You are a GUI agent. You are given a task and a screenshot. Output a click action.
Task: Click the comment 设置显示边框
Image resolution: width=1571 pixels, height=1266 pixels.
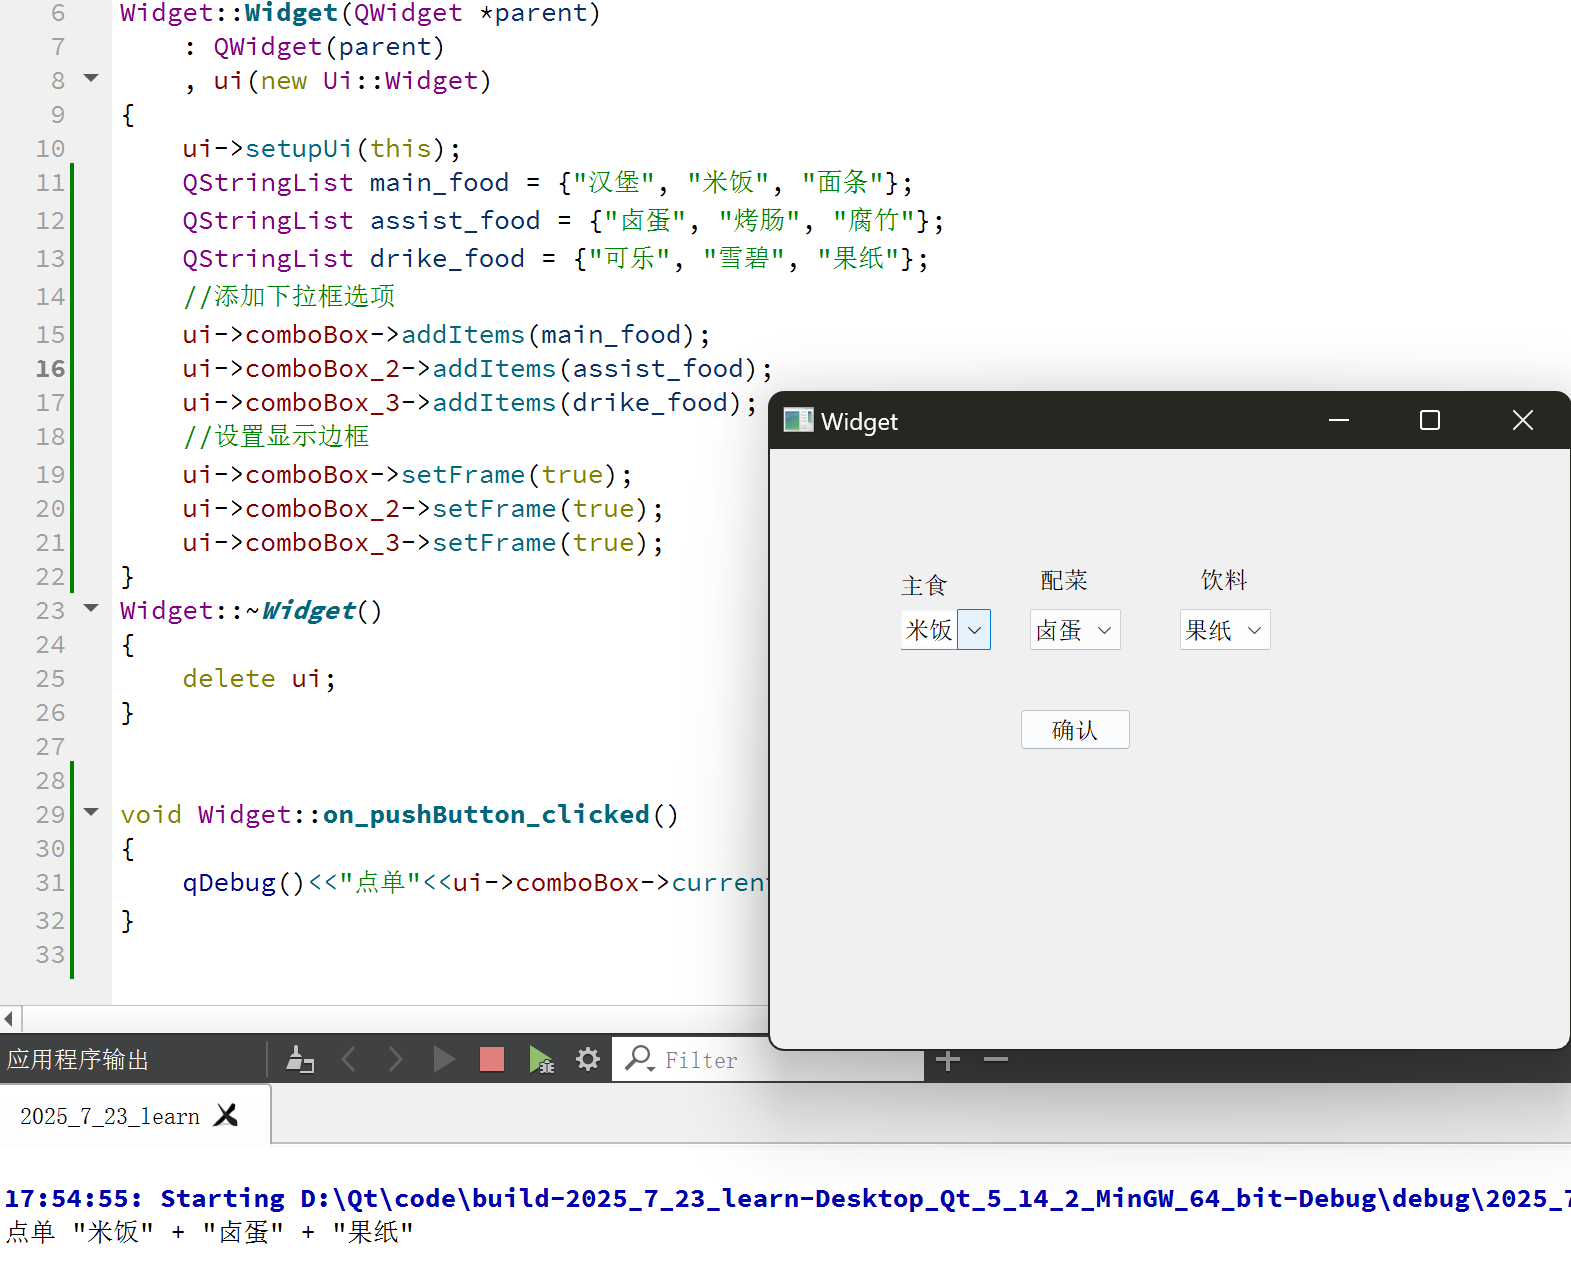click(276, 437)
